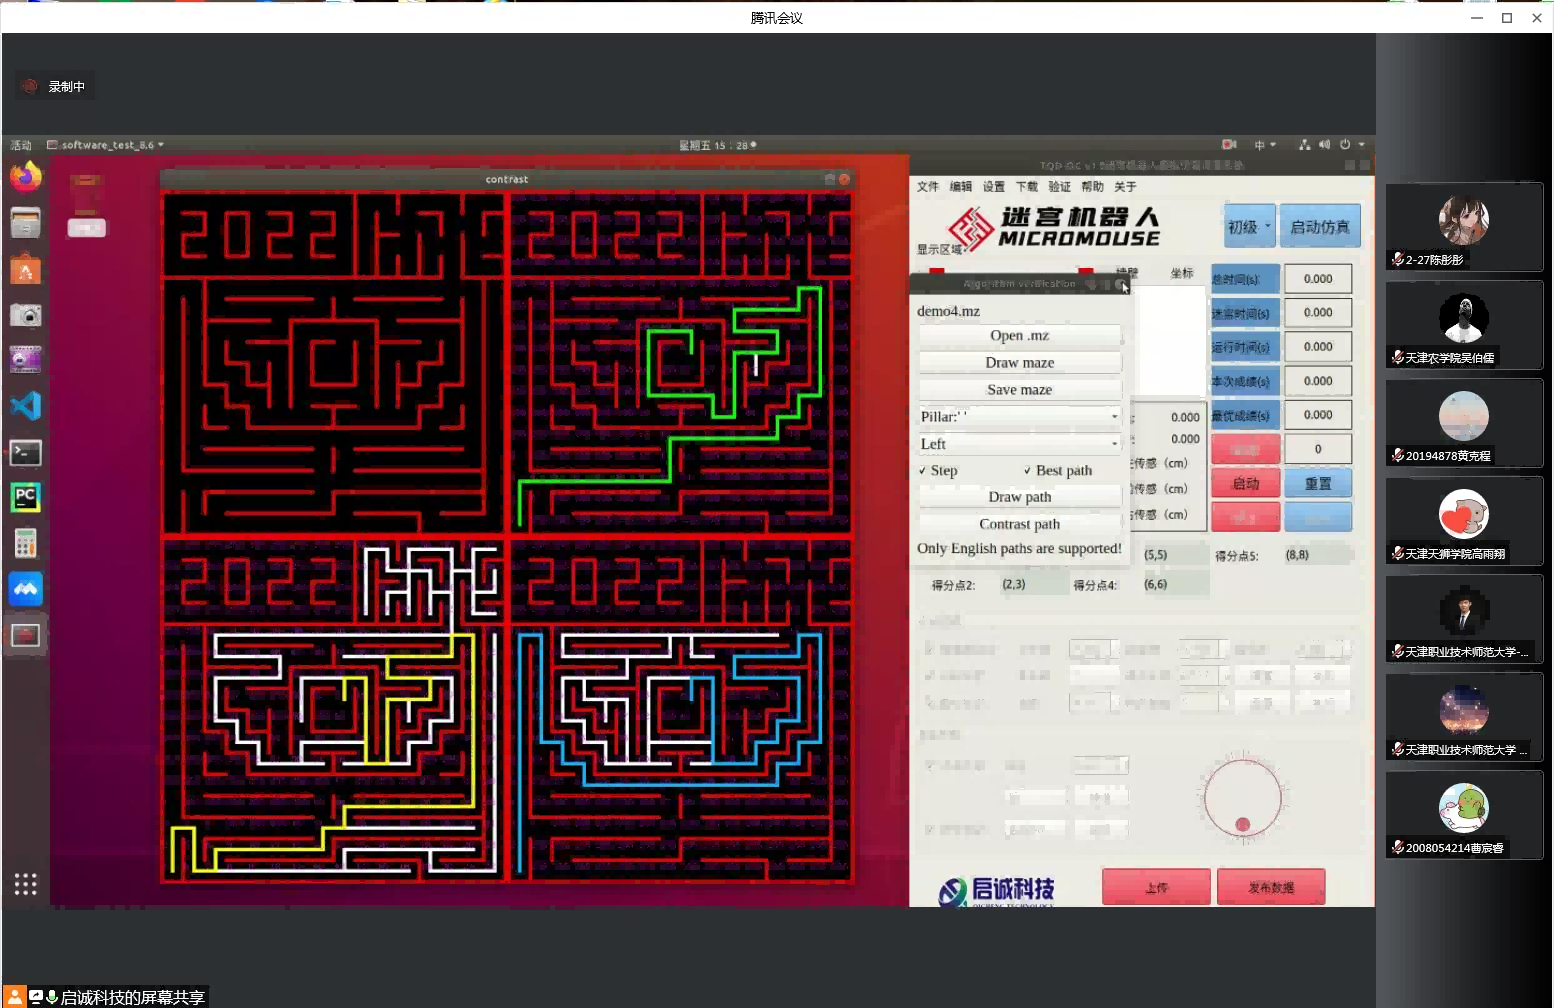Open PyCharm from the dock
This screenshot has height=1008, width=1554.
[26, 497]
